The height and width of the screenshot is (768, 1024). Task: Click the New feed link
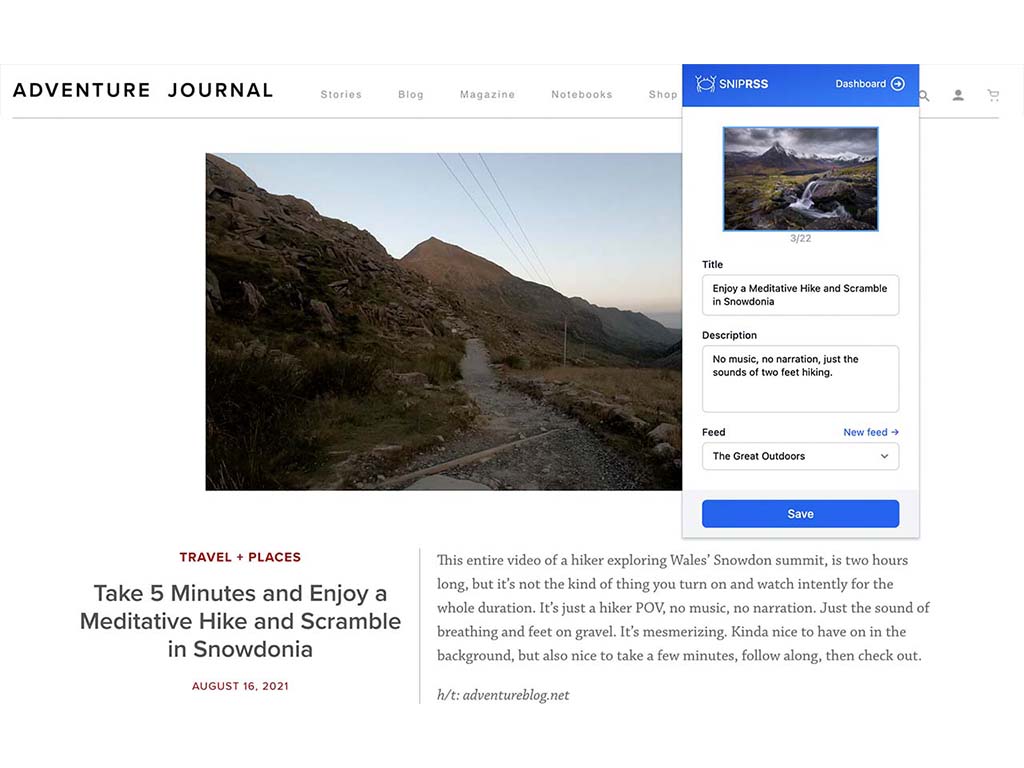(x=871, y=432)
